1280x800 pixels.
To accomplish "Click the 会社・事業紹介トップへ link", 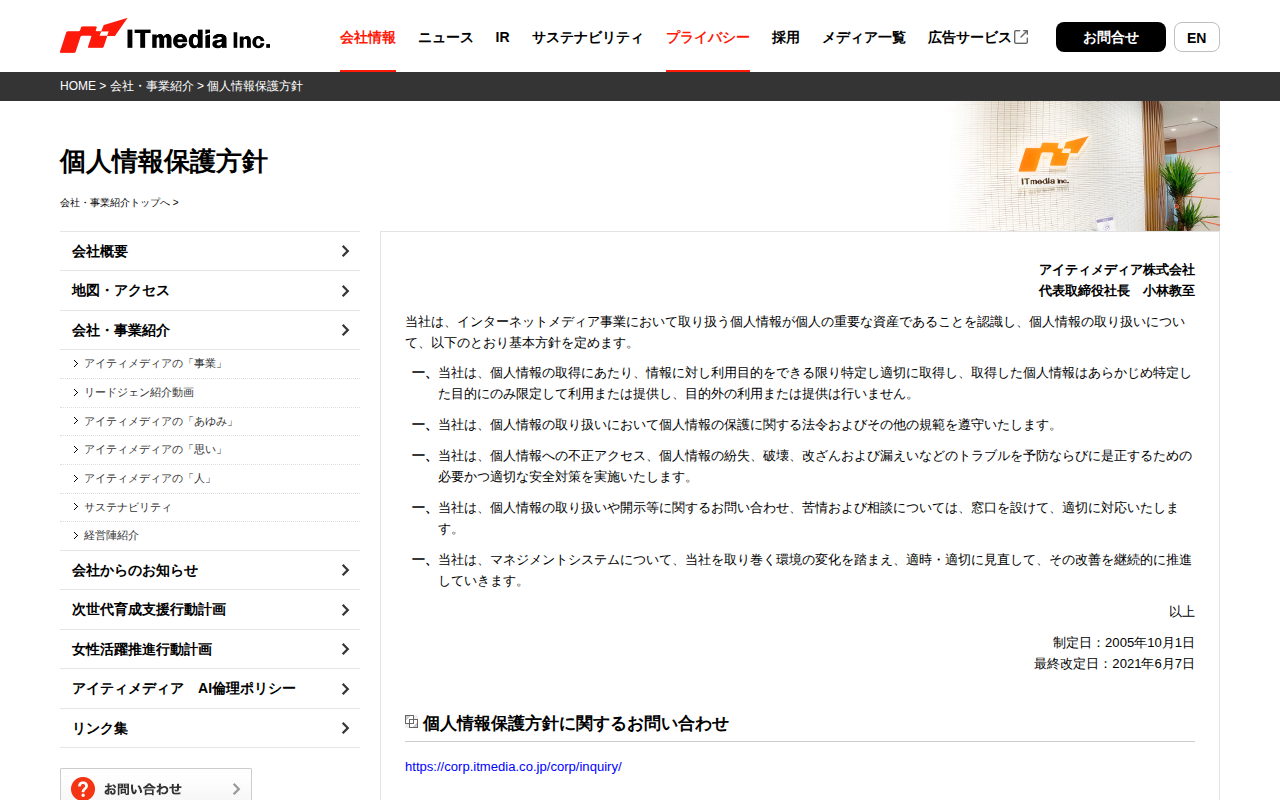I will pyautogui.click(x=119, y=202).
